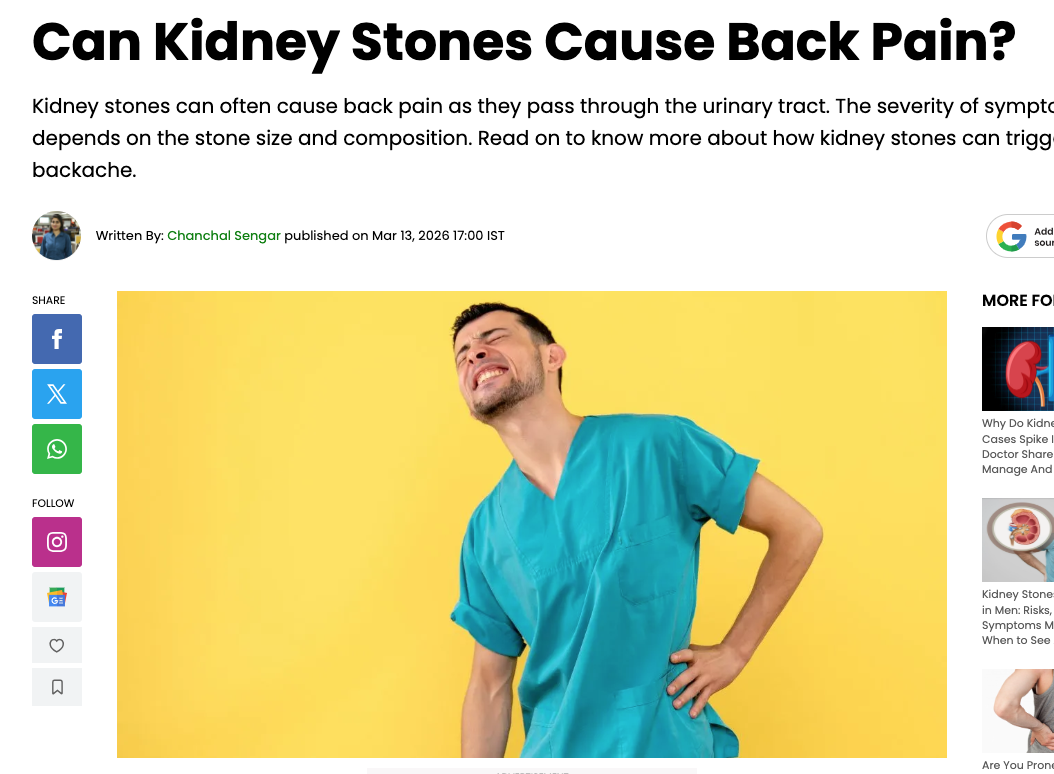Click the Google G logo in the source pill
Screen dimensions: 1054x774
[x=1012, y=236]
